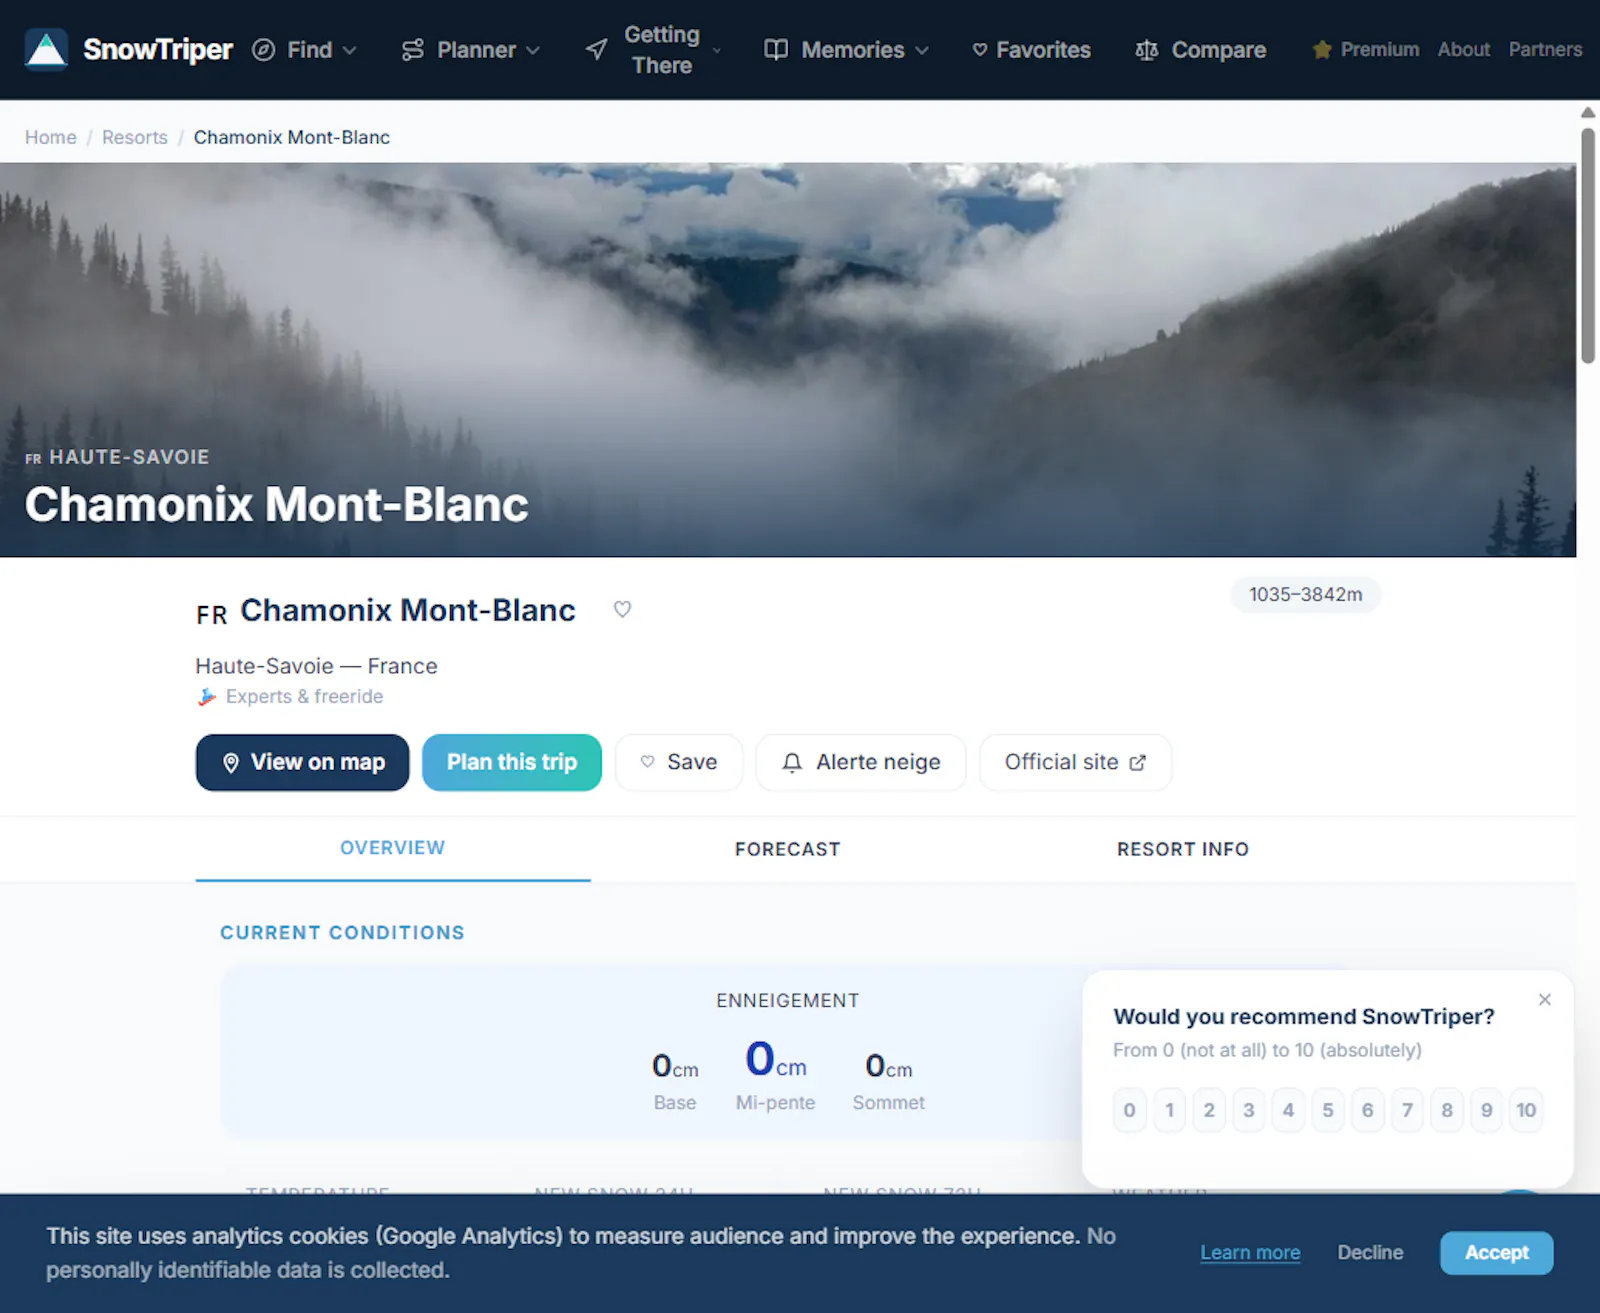The image size is (1600, 1313).
Task: Click the Save button
Action: point(679,763)
